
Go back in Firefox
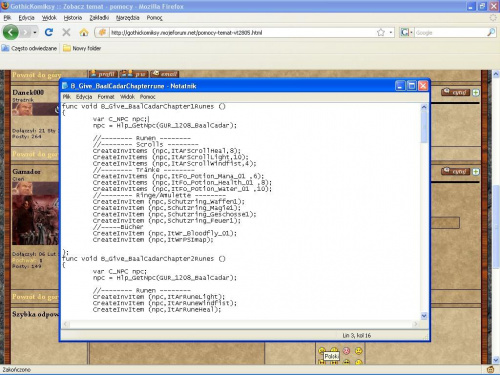(11, 32)
